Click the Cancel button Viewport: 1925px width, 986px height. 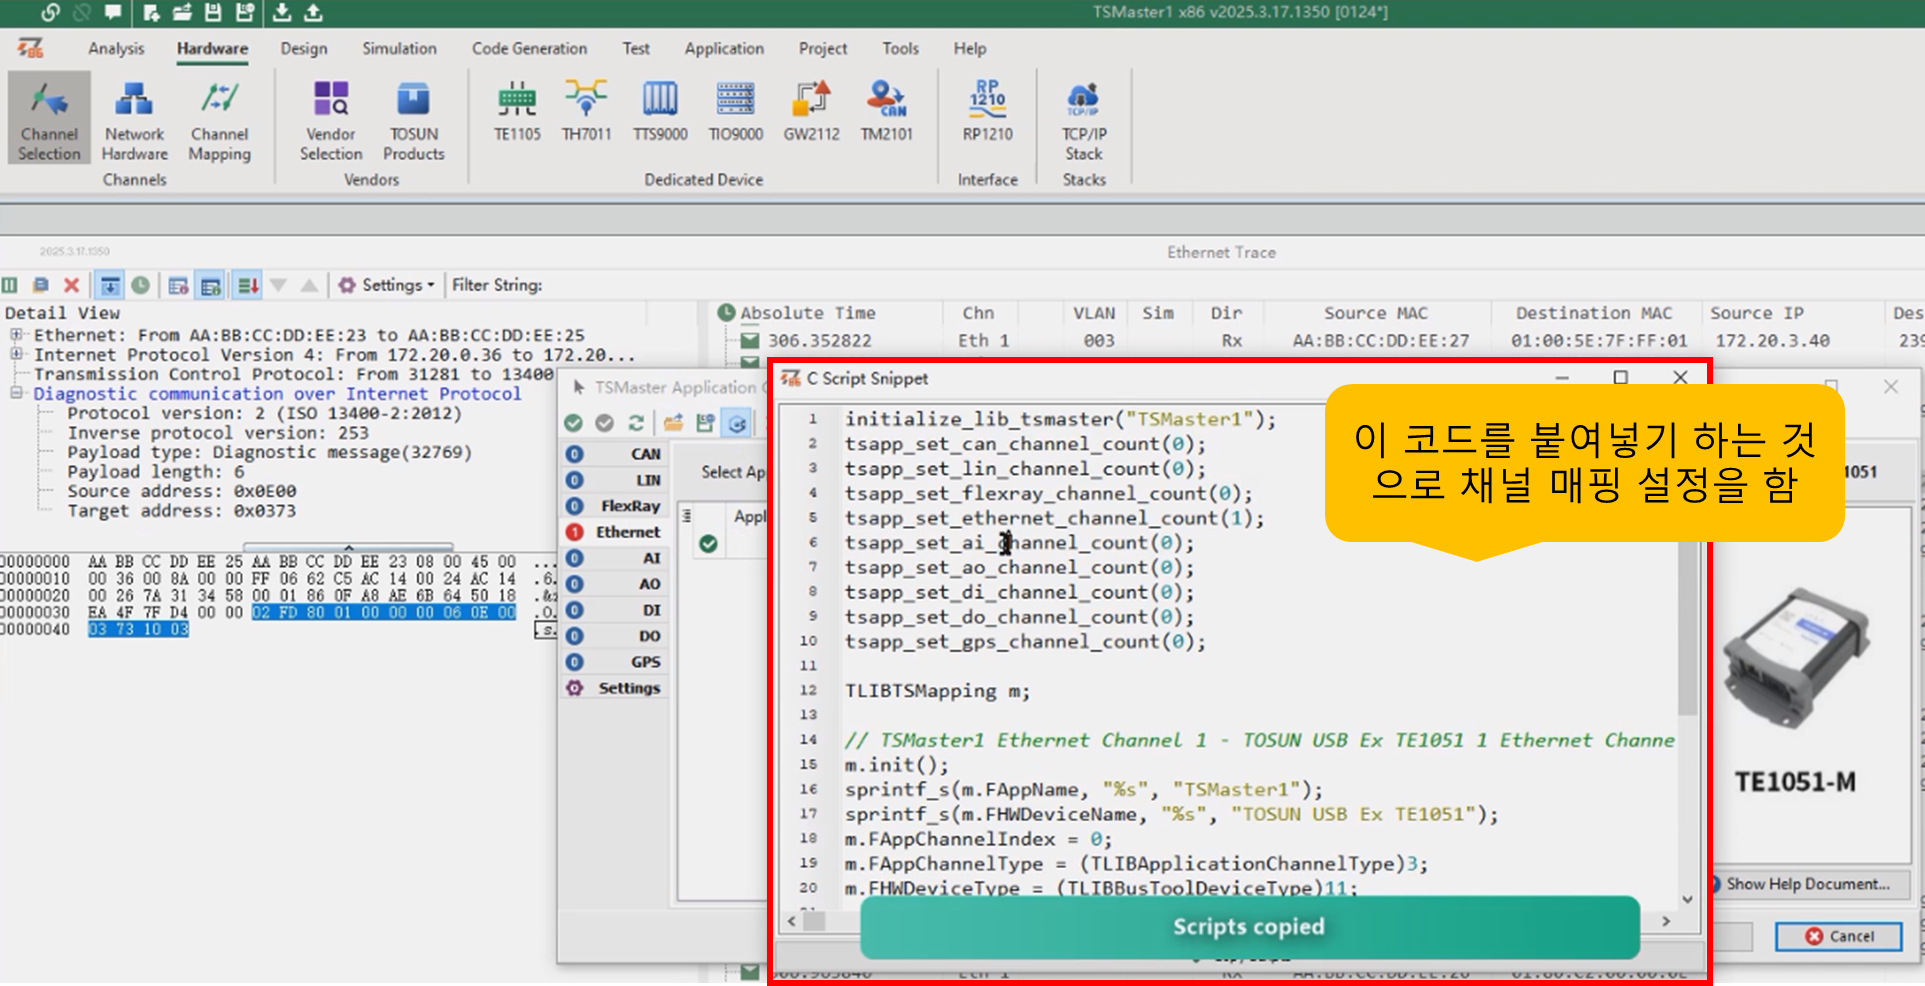click(x=1838, y=936)
